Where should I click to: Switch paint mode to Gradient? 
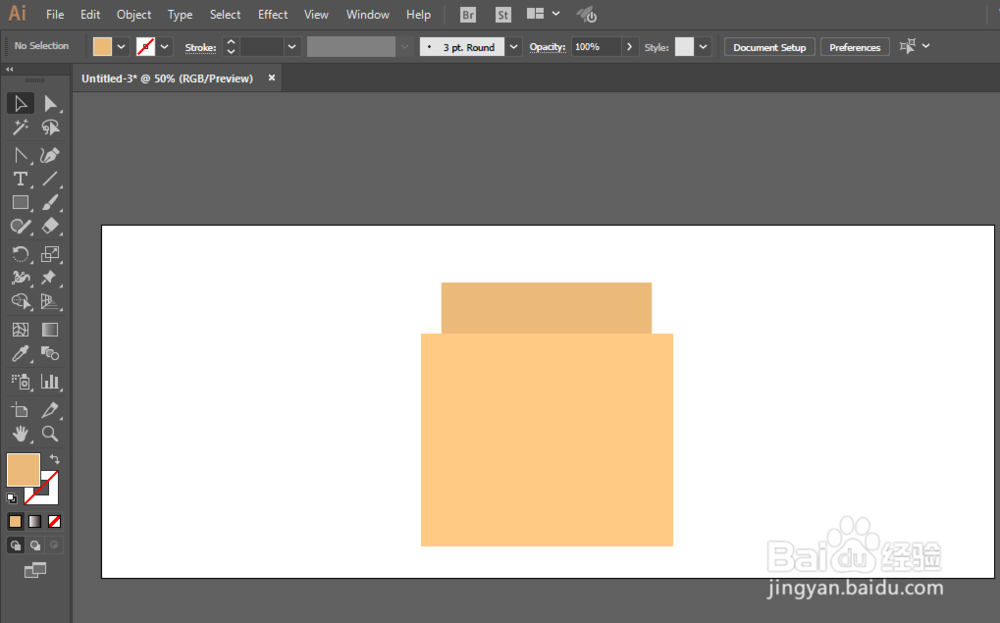(x=34, y=522)
